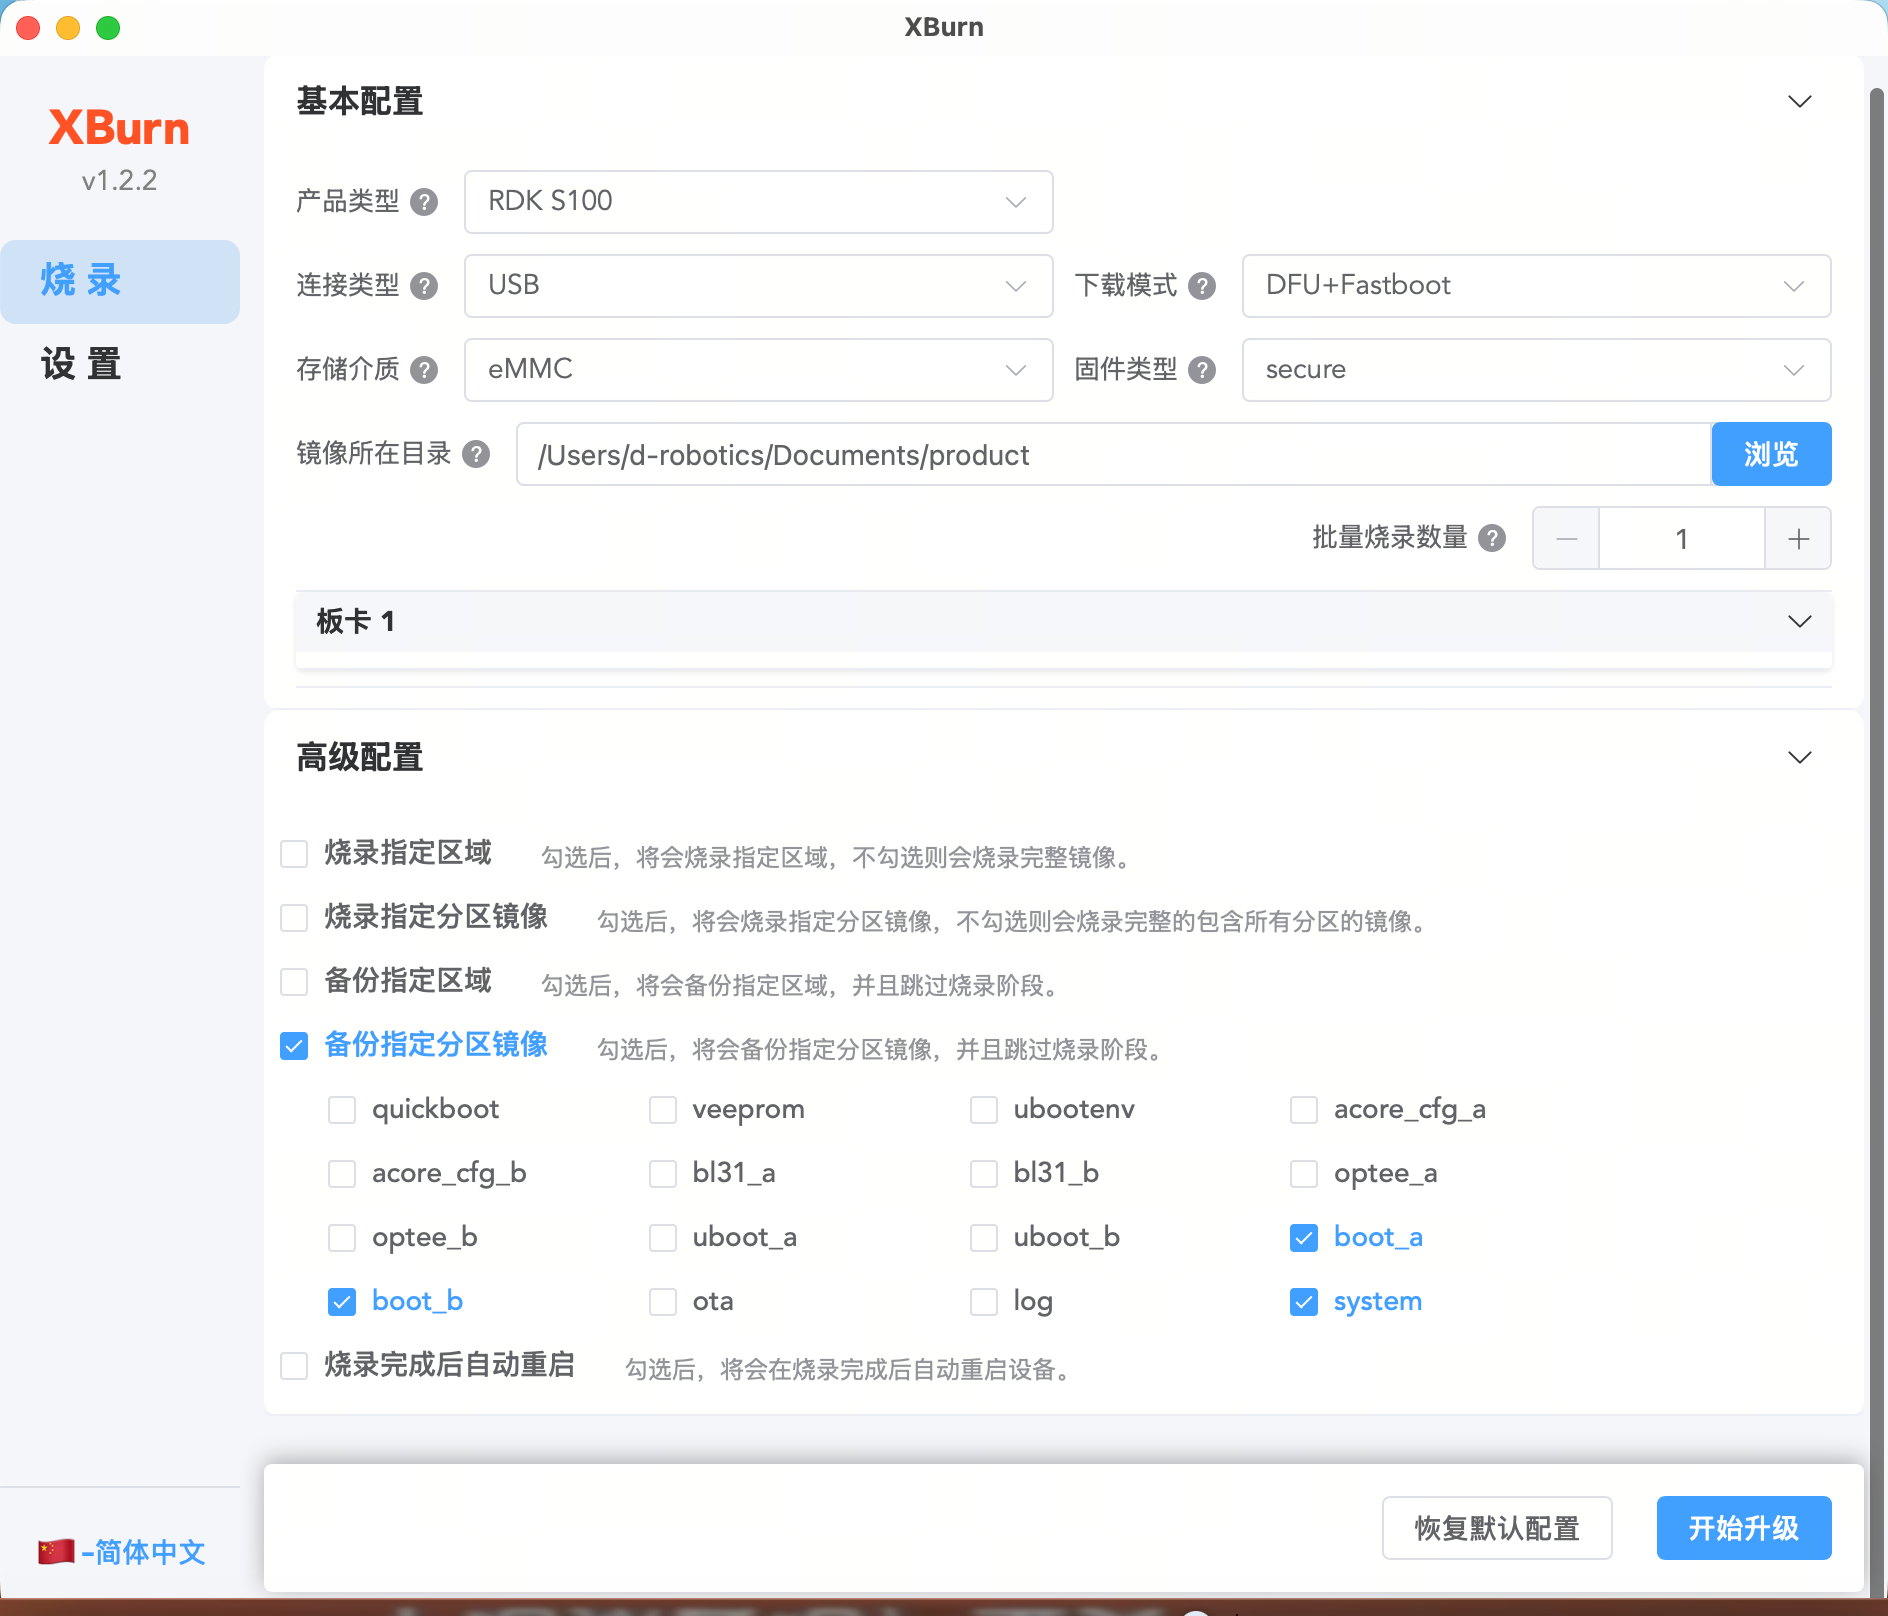Collapse the 高级配置 section

click(1800, 758)
